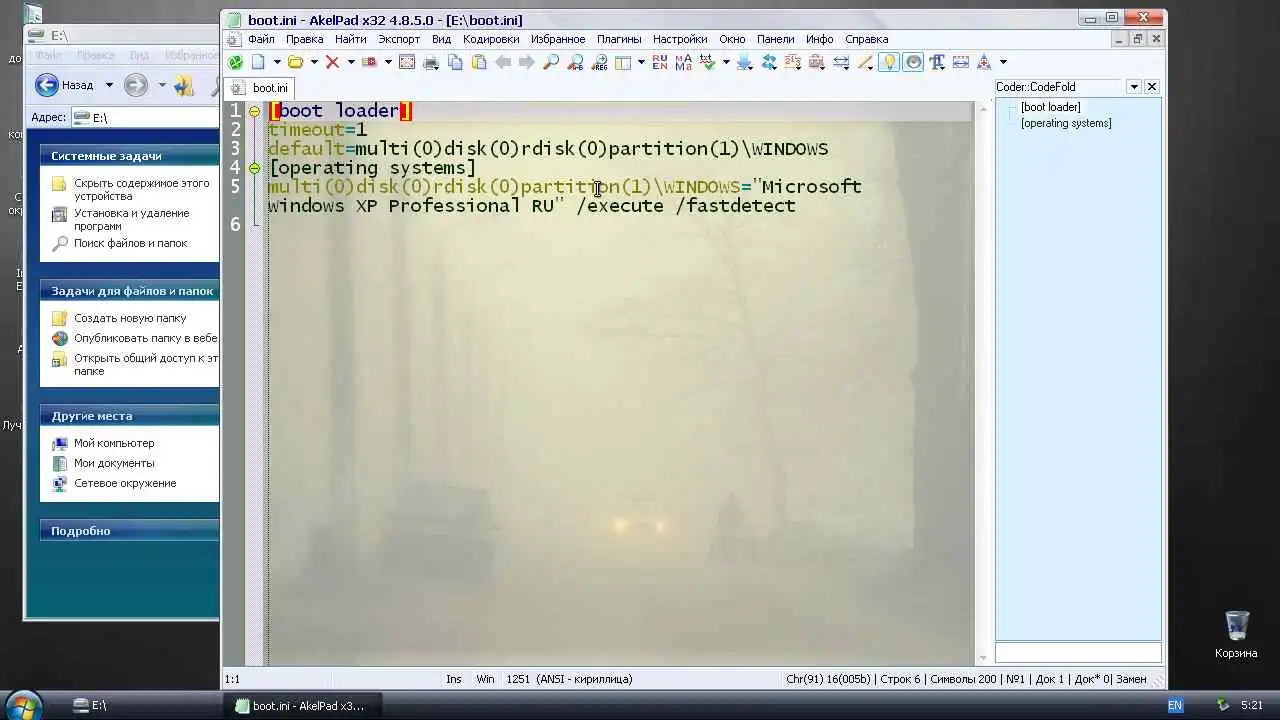This screenshot has height=720, width=1280.
Task: Click the red toolbox toolbar icon
Action: tap(369, 62)
